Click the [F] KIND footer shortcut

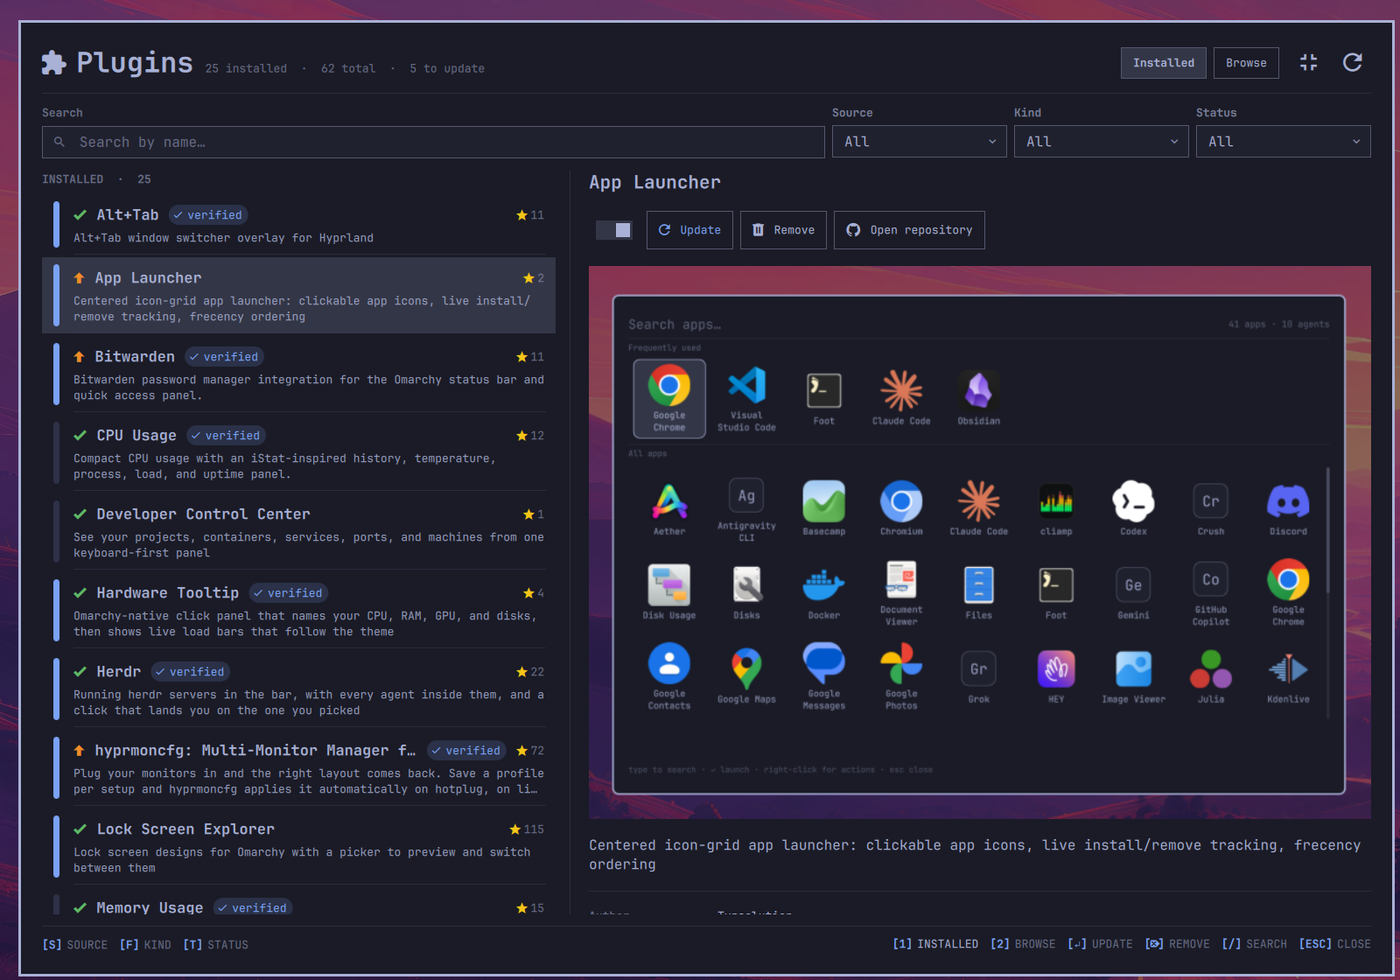(145, 944)
